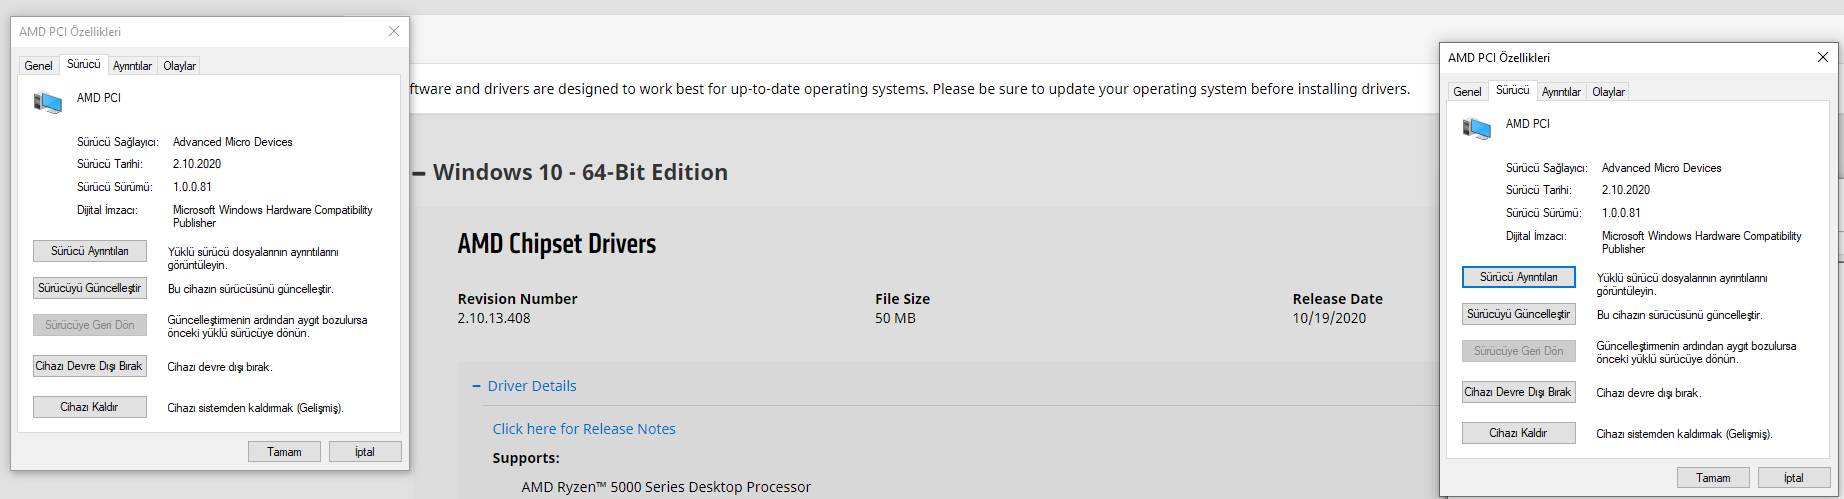Open Ayrıntılar tab in the right dialog
The image size is (1844, 499).
tap(1561, 92)
